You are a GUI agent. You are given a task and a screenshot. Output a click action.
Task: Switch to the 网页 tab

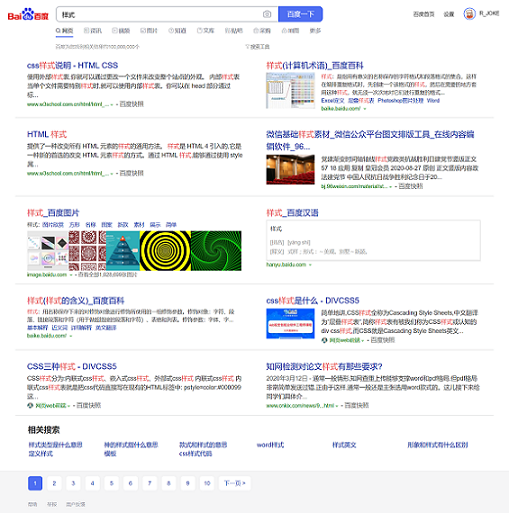tap(64, 31)
